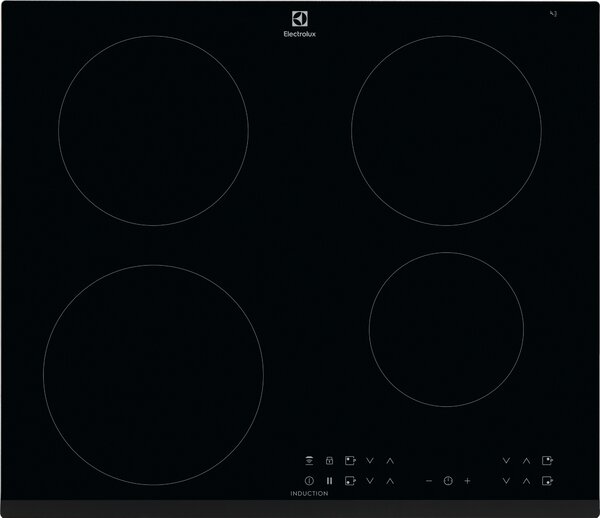Click the small front-right cooking zone circle
Screen dimensions: 600x518
point(446,329)
